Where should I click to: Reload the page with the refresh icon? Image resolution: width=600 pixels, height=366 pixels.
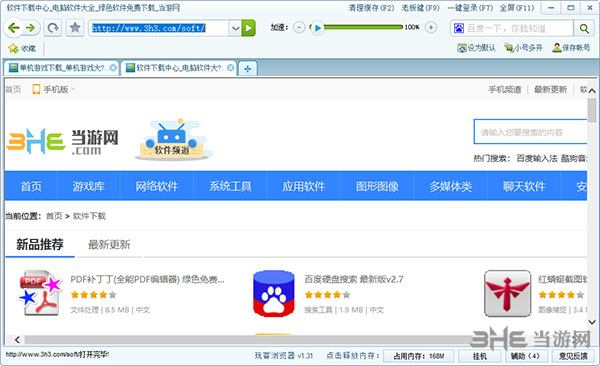pyautogui.click(x=53, y=28)
